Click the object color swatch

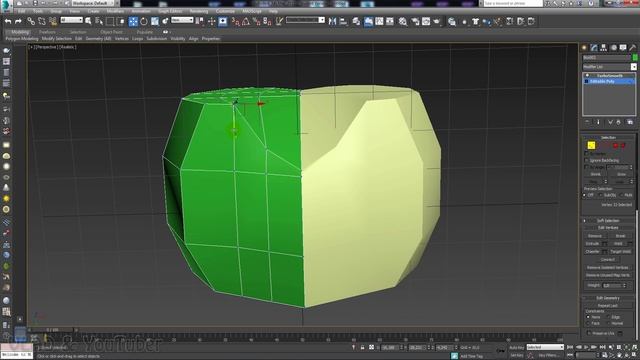tap(635, 58)
